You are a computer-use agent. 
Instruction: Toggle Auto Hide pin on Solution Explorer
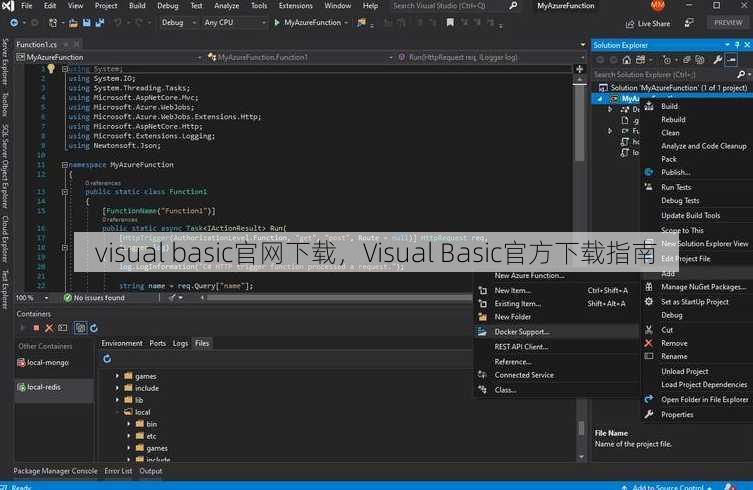pyautogui.click(x=737, y=45)
